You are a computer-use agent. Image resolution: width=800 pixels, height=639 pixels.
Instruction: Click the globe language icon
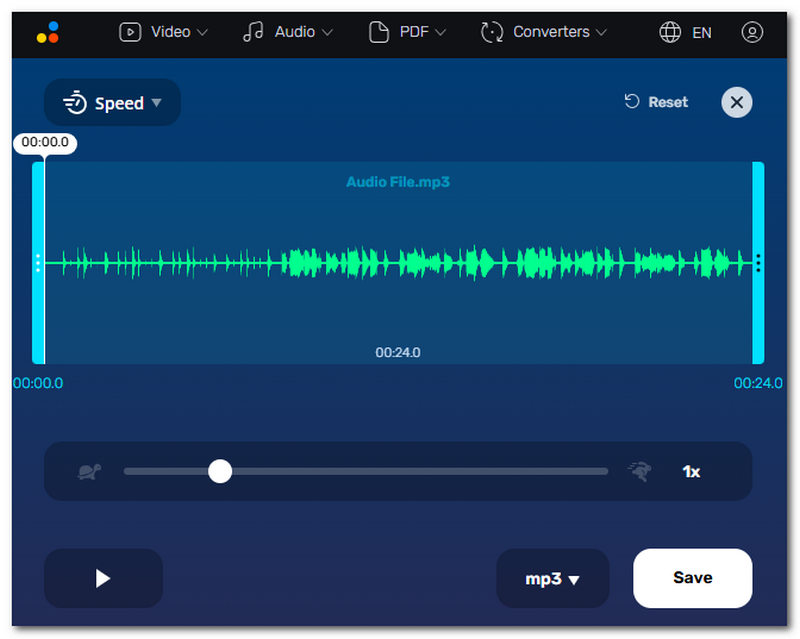coord(670,32)
